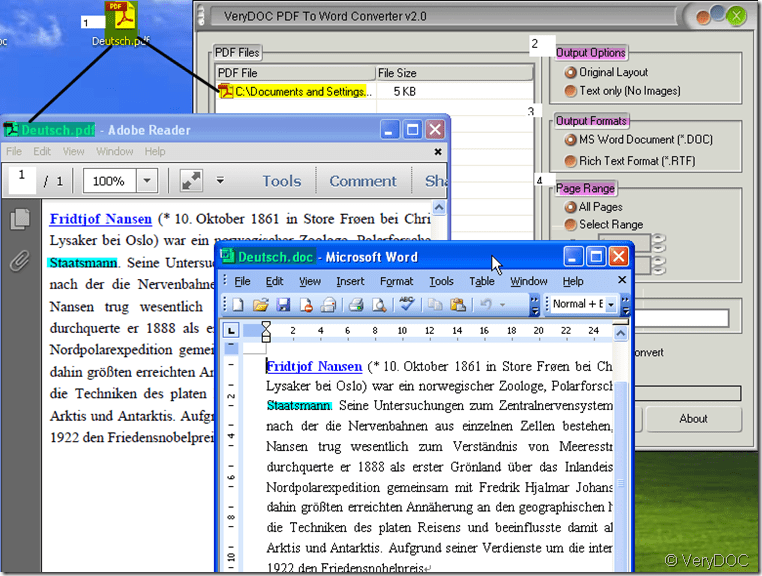Click the New Blank Document icon in Word

(x=238, y=305)
